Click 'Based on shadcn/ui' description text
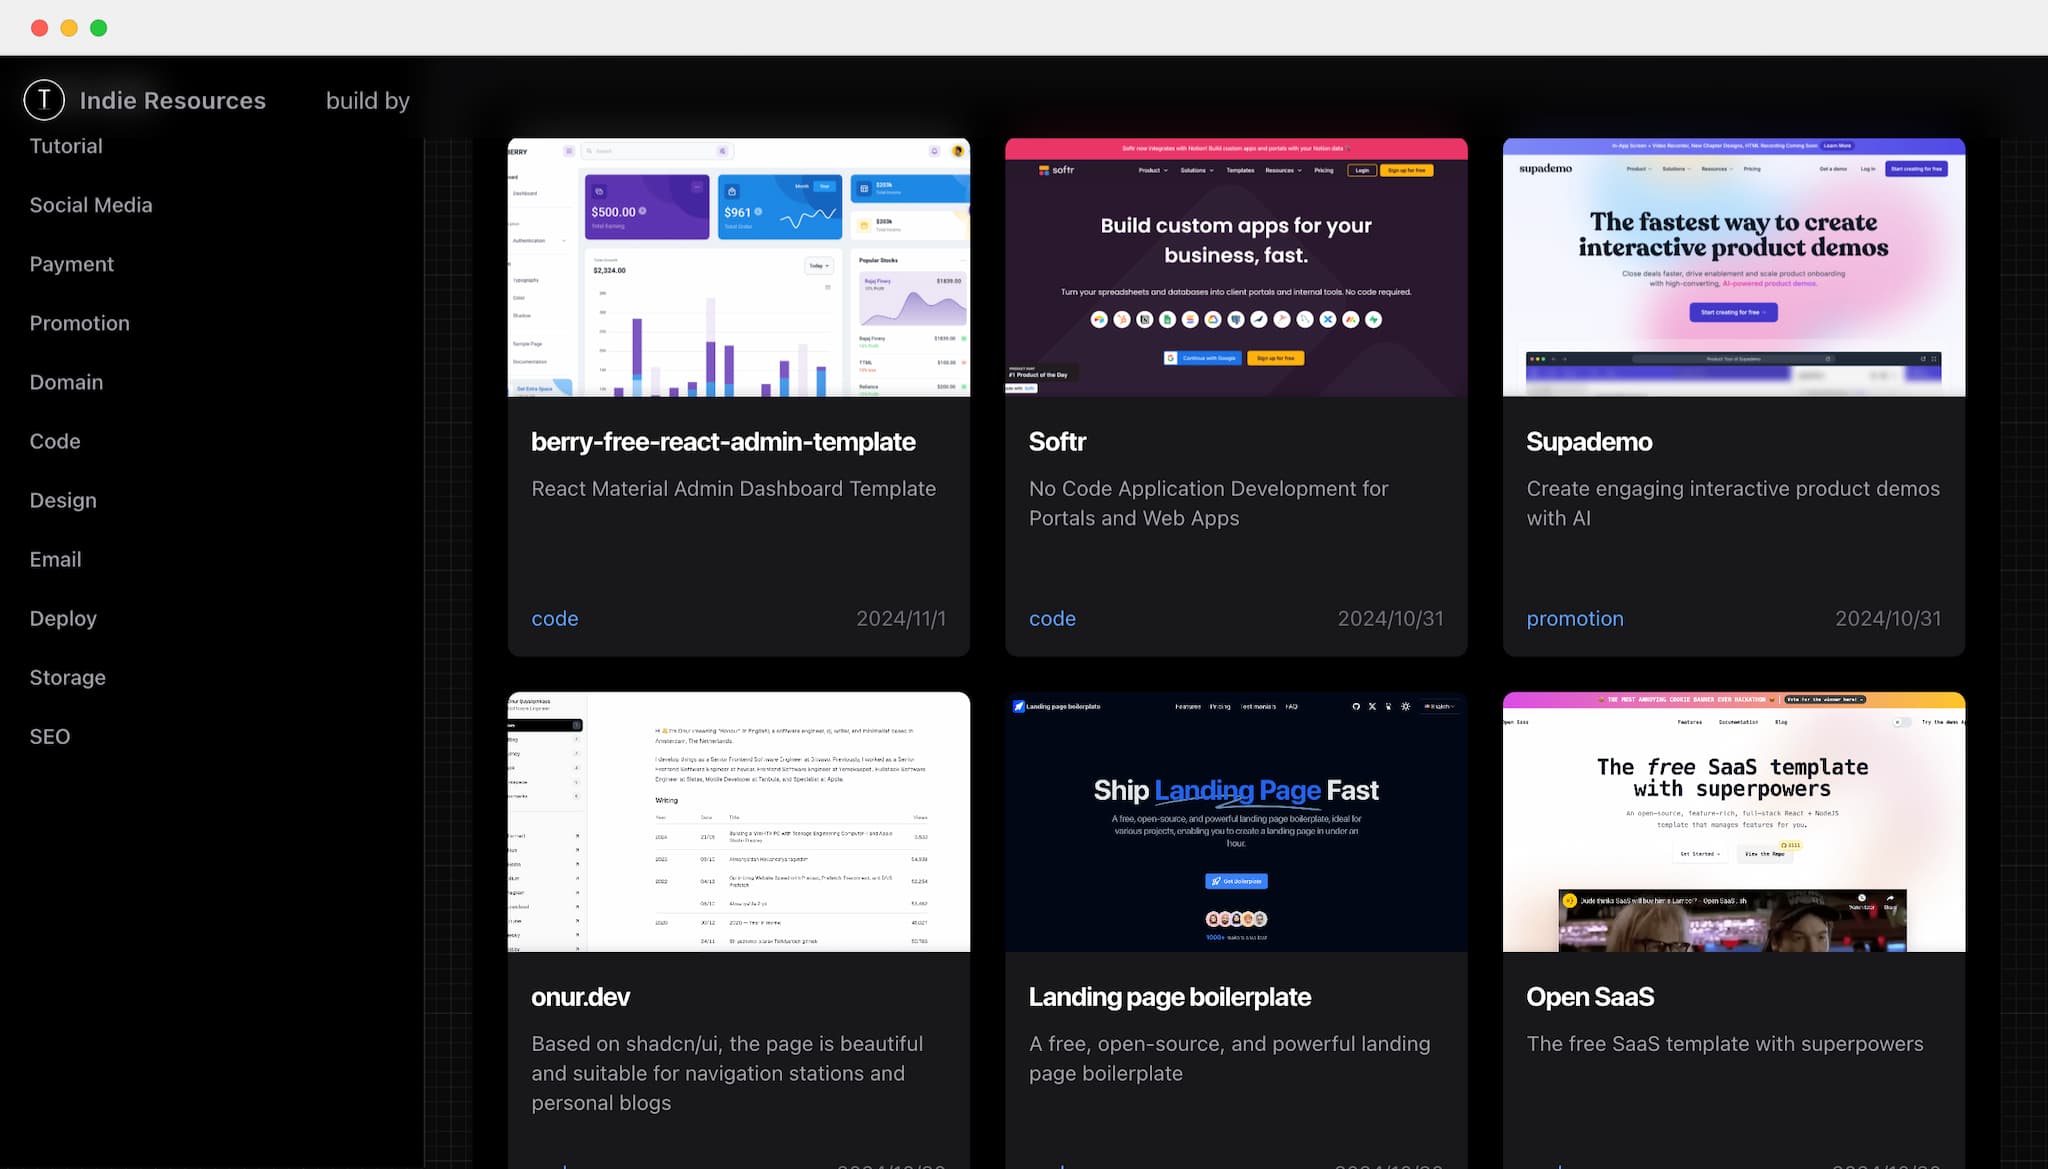 tap(727, 1073)
